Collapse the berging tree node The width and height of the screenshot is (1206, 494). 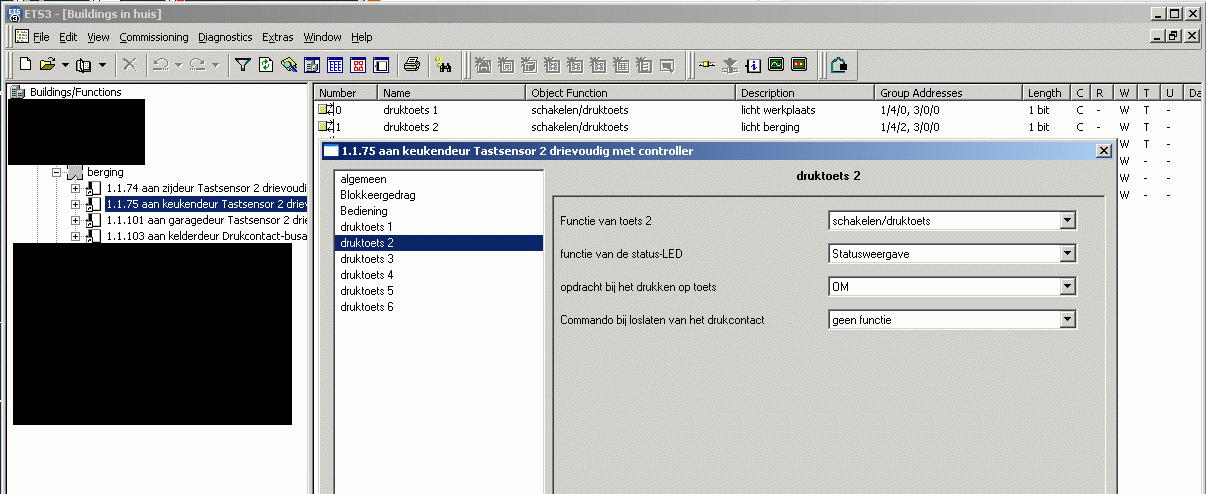pyautogui.click(x=57, y=172)
